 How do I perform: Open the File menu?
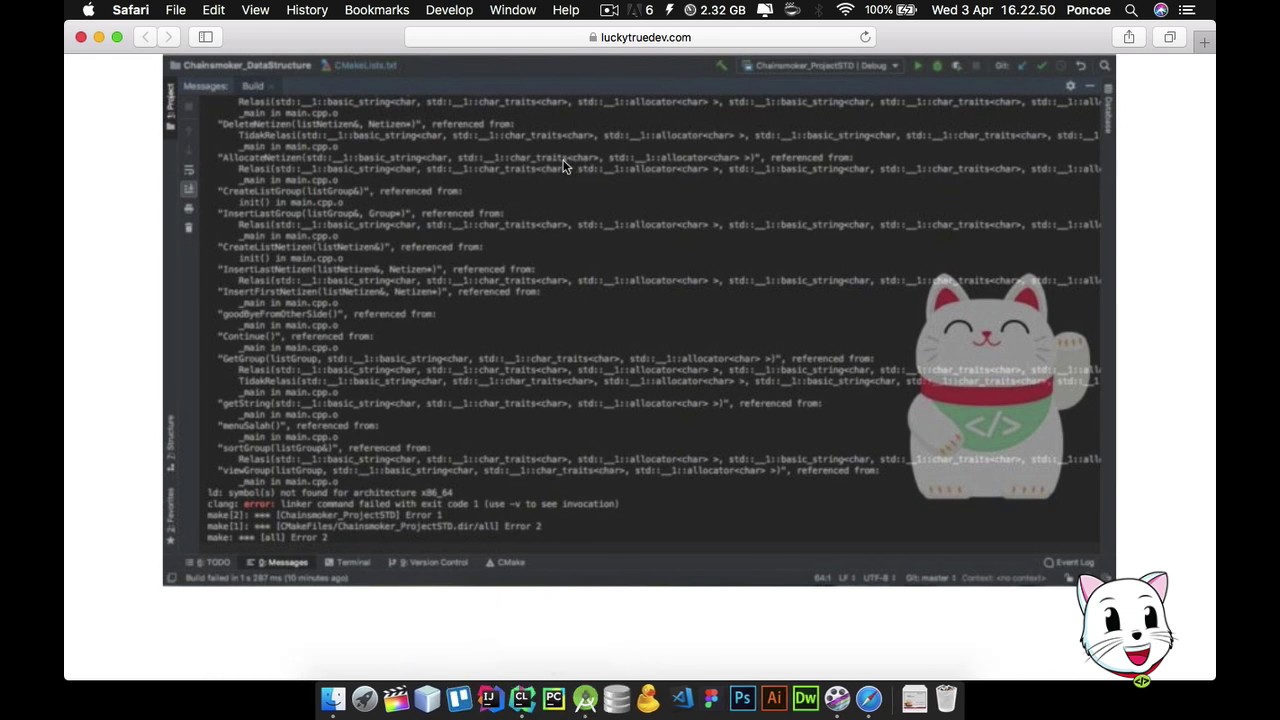coord(175,10)
